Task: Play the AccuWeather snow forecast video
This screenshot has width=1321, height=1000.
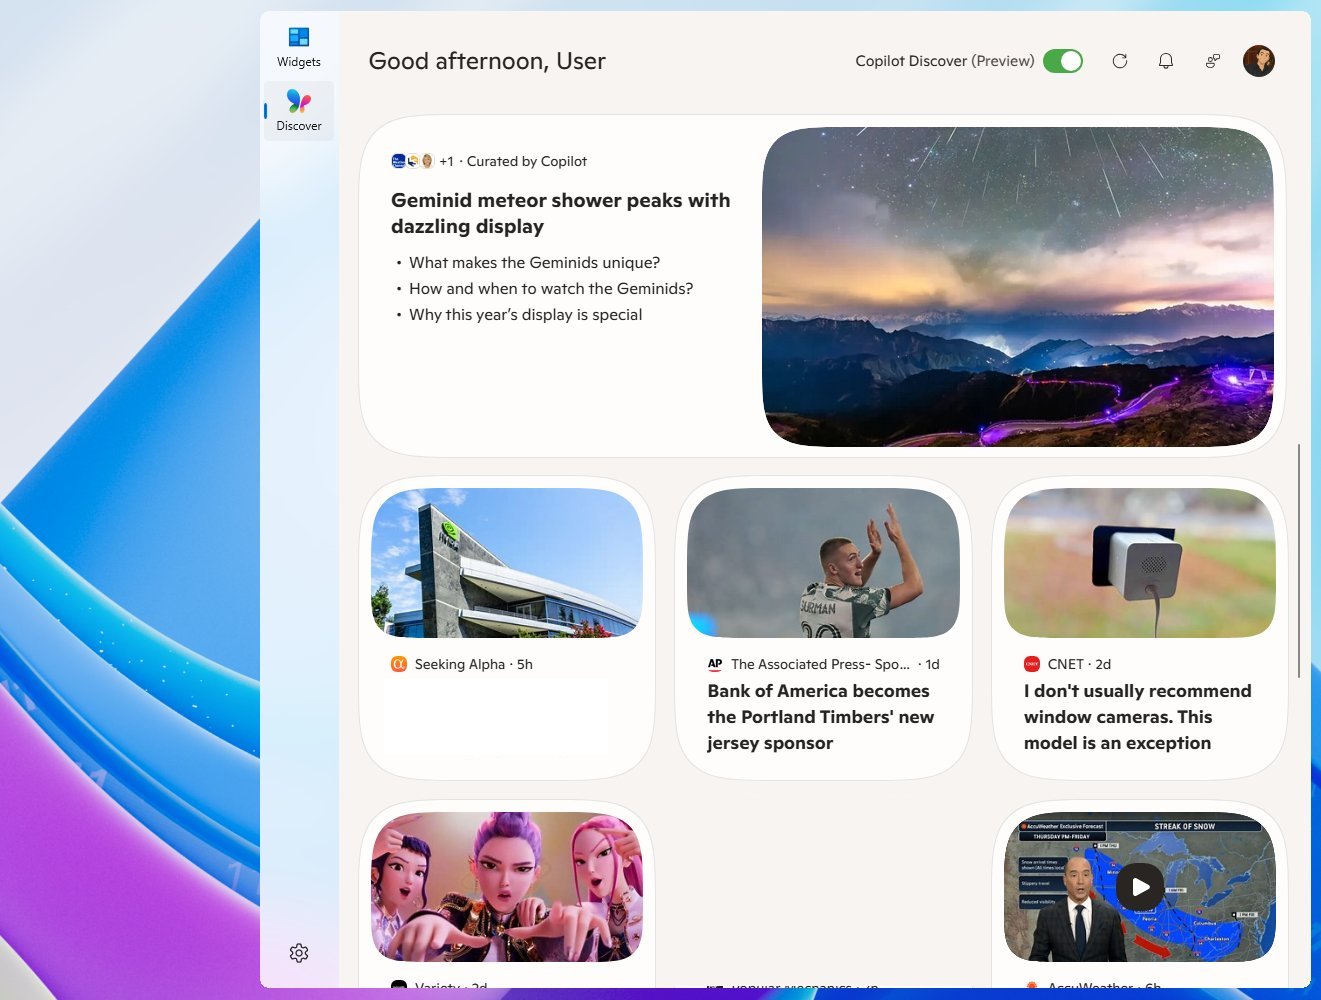Action: (1139, 886)
